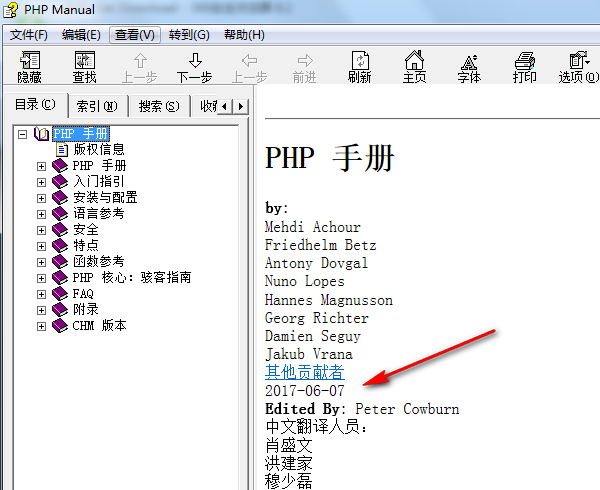Select 版权信息 in the contents tree
The height and width of the screenshot is (490, 600).
pyautogui.click(x=99, y=150)
